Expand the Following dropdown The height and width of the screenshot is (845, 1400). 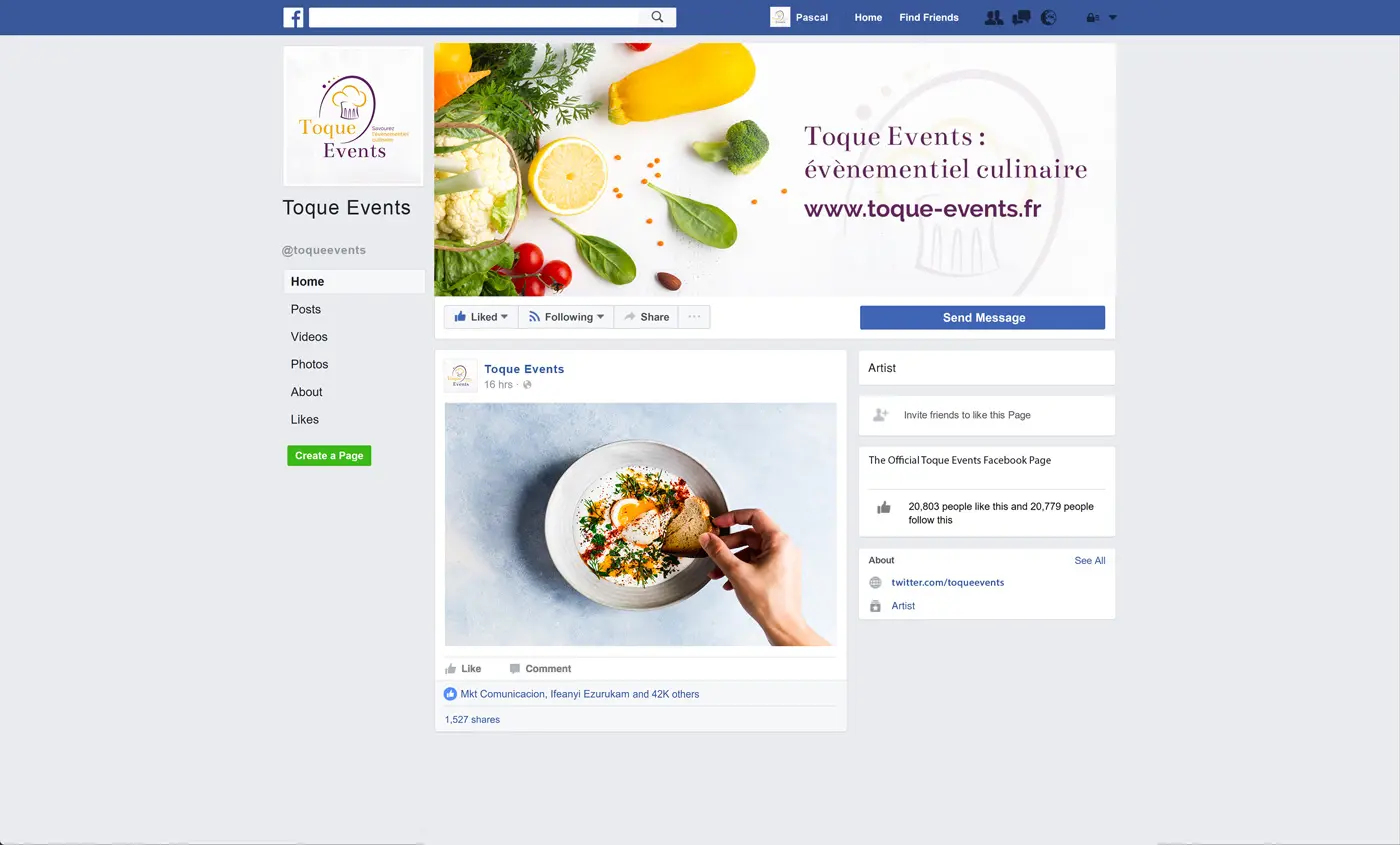(x=566, y=317)
